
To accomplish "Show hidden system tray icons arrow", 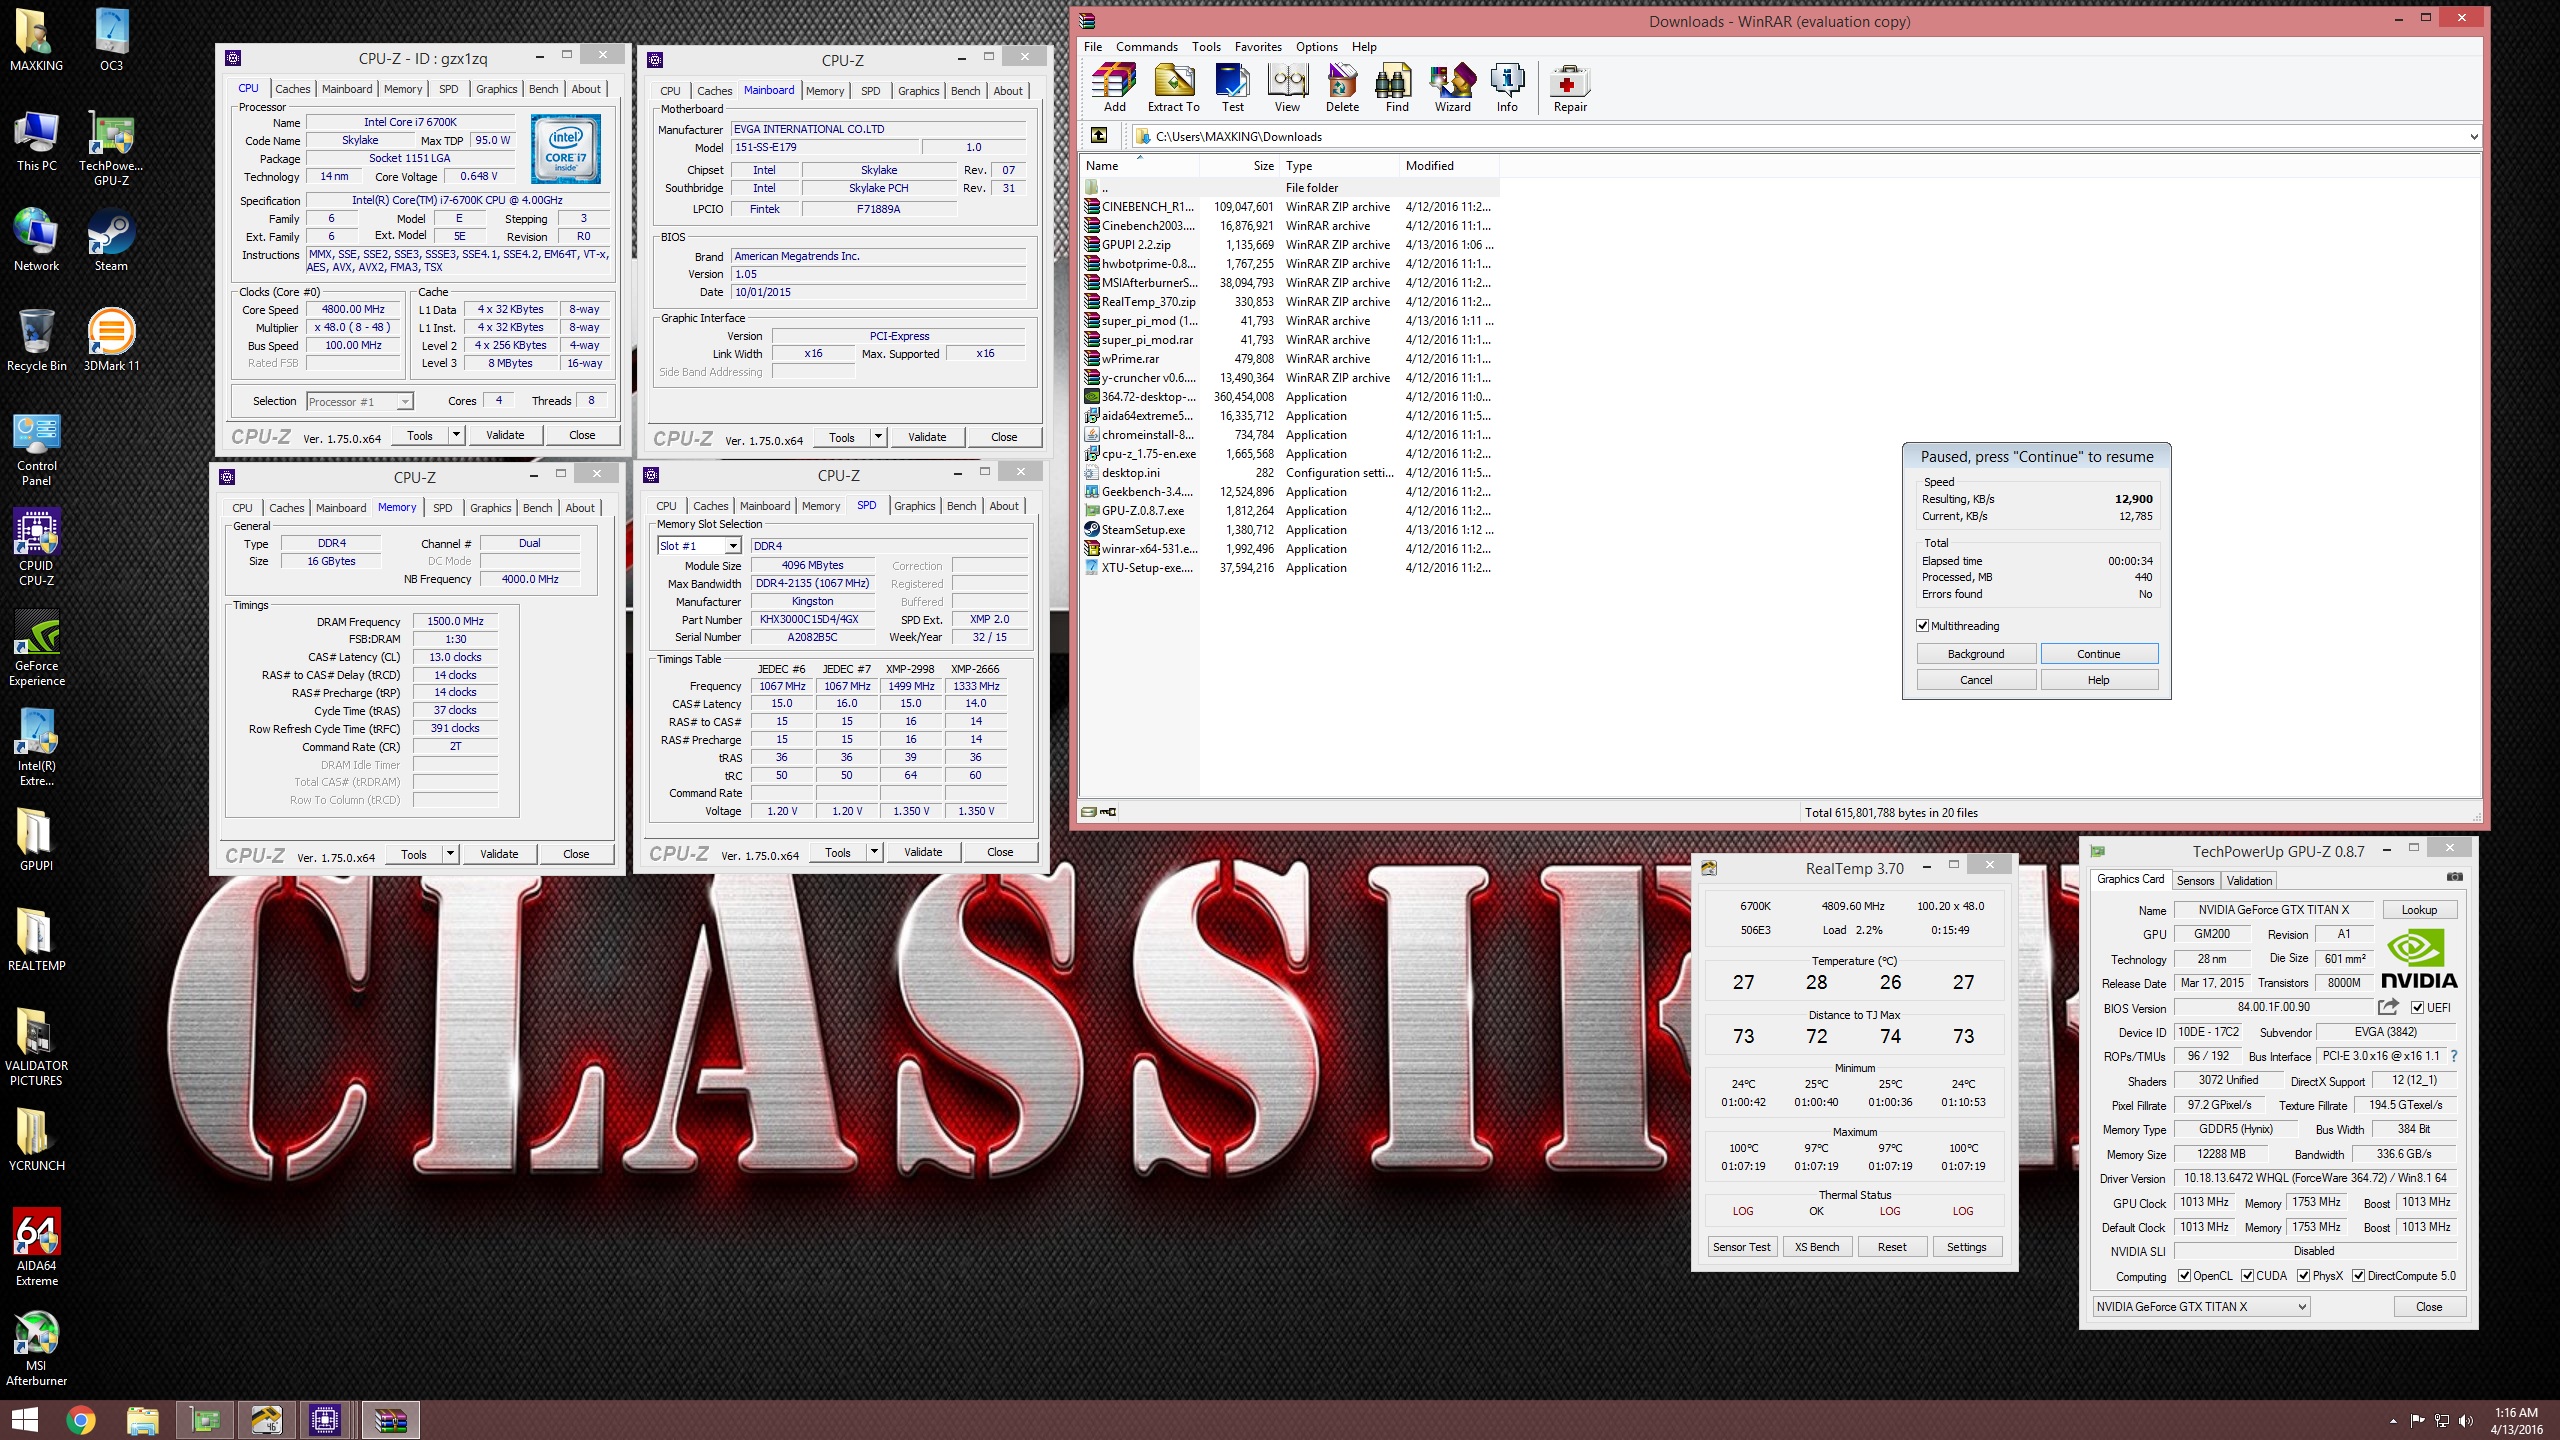I will pyautogui.click(x=2393, y=1421).
